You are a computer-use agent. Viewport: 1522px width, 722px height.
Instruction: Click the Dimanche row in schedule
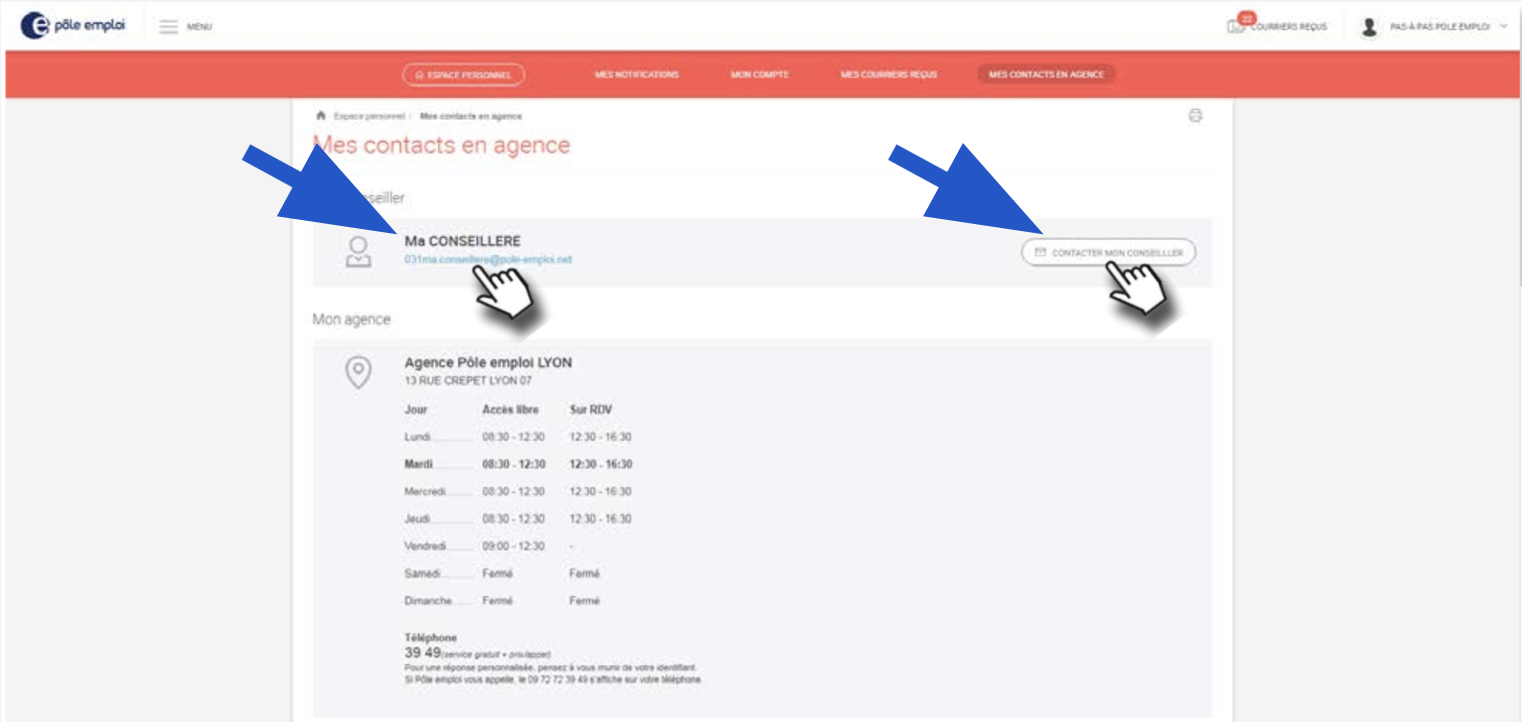click(x=503, y=601)
